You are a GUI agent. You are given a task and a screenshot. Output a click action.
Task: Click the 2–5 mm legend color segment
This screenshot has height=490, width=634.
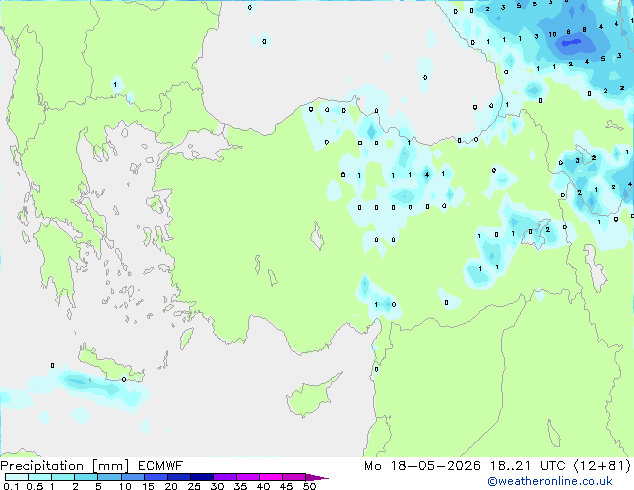86,477
